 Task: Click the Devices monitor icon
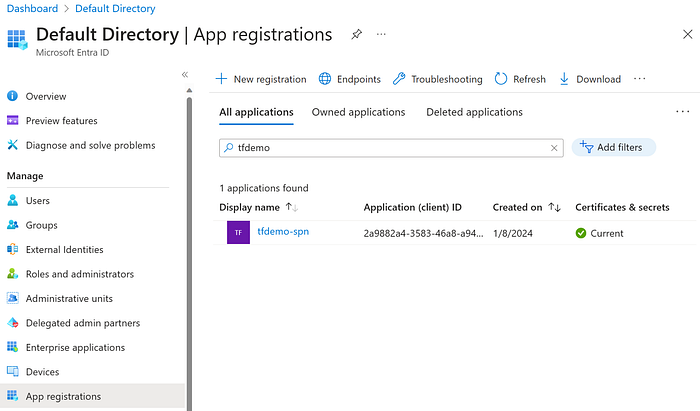click(x=12, y=371)
